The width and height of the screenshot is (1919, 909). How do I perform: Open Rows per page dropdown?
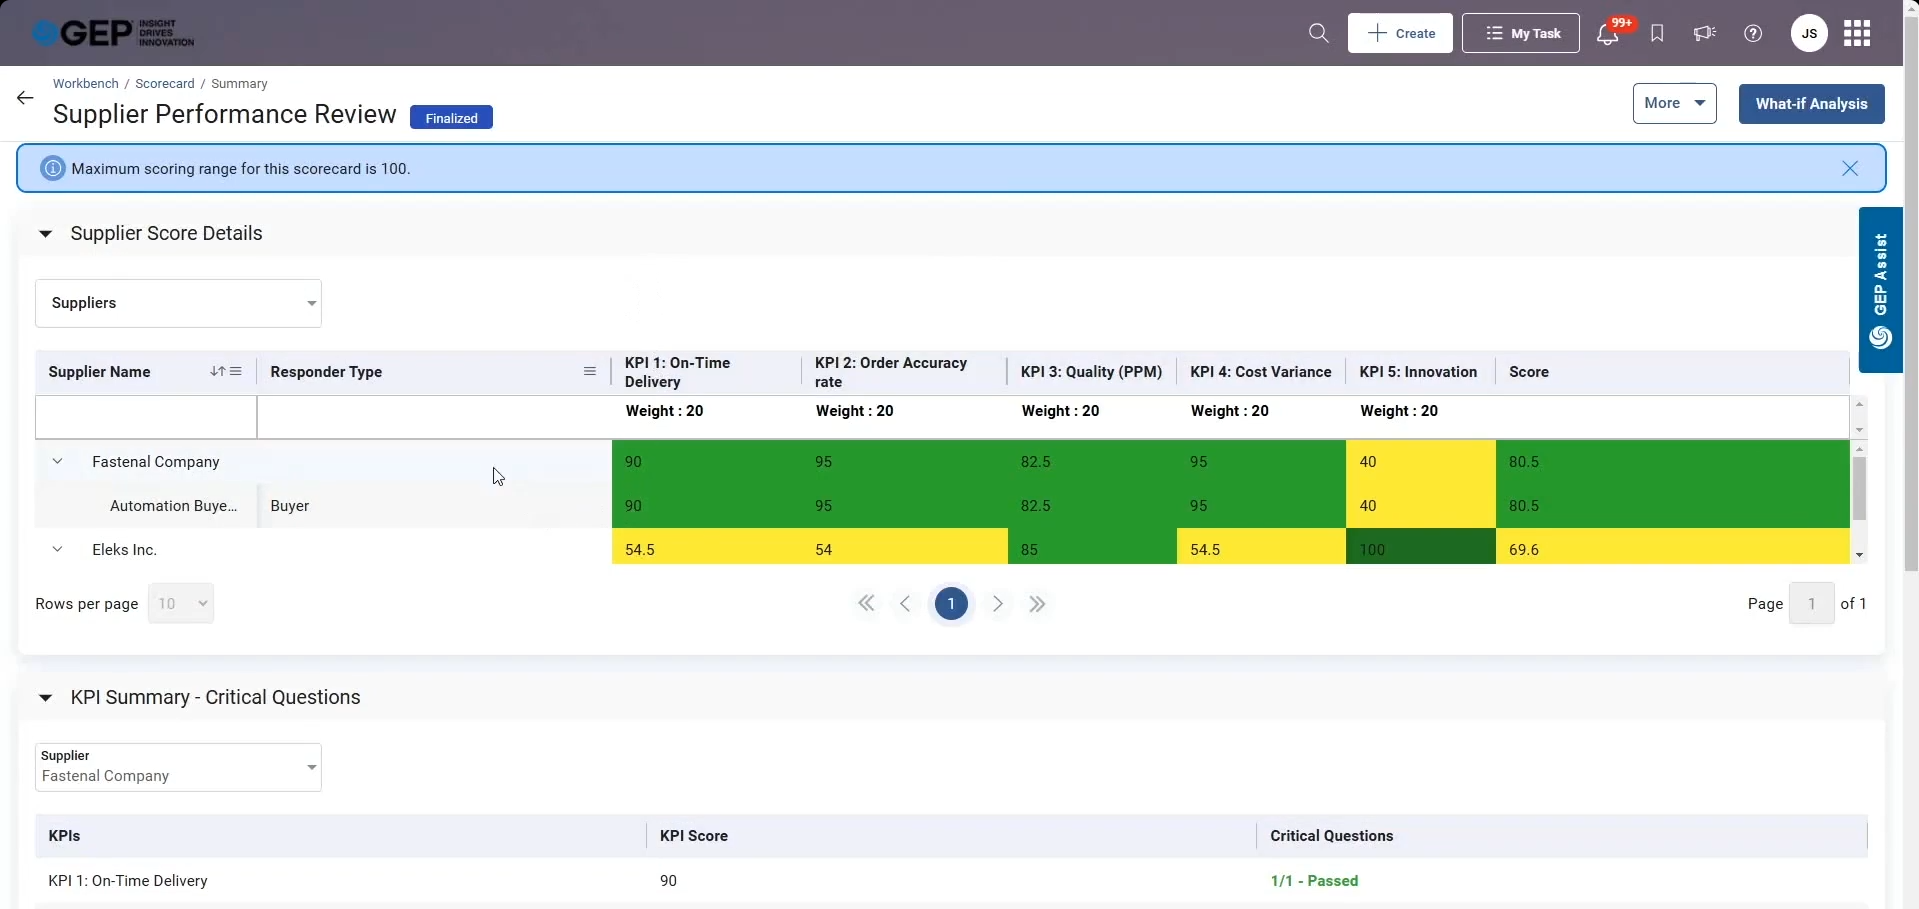point(181,604)
